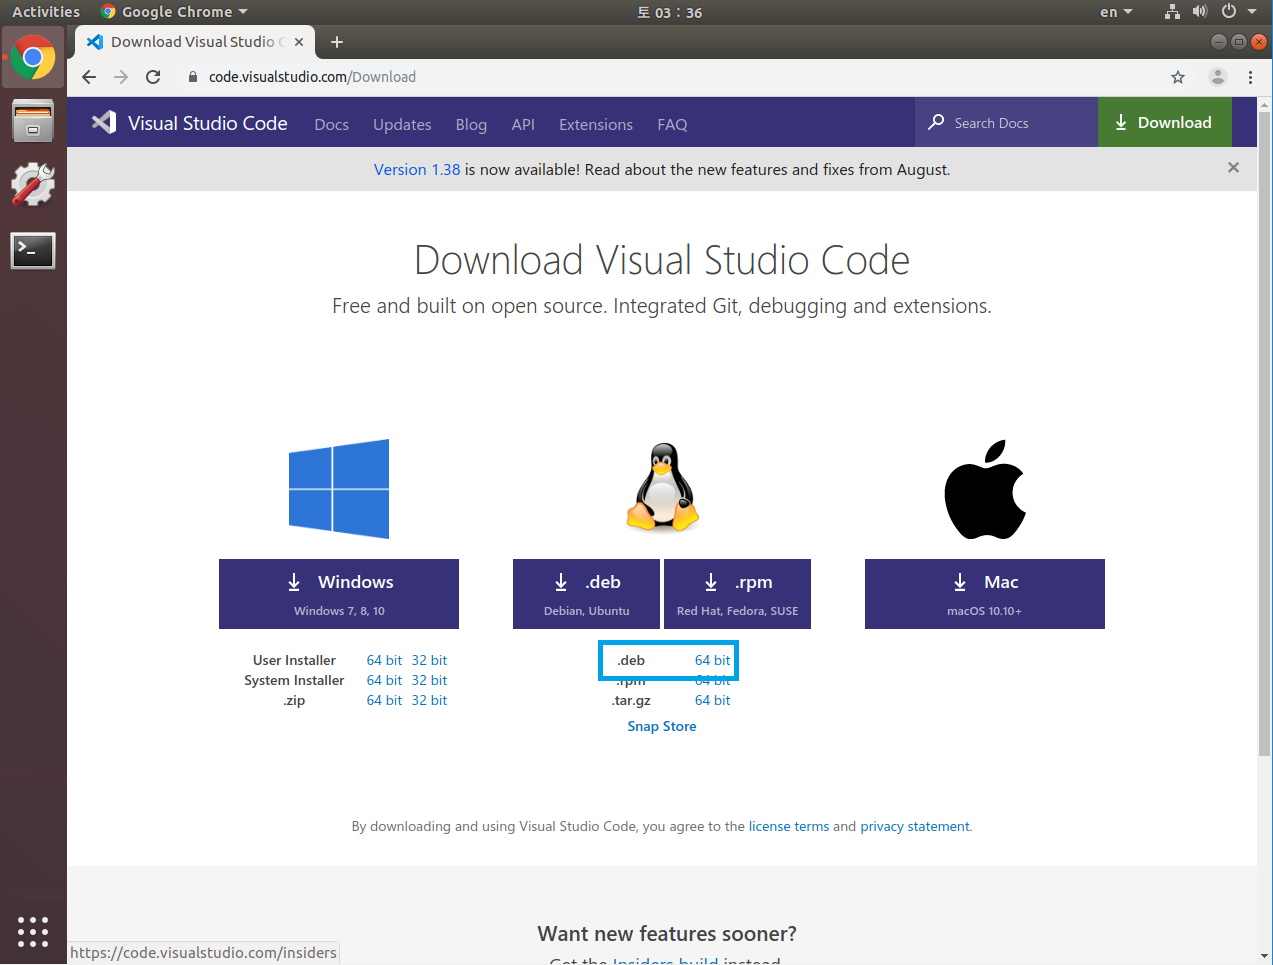
Task: Open the en input language dropdown
Action: coord(1116,12)
